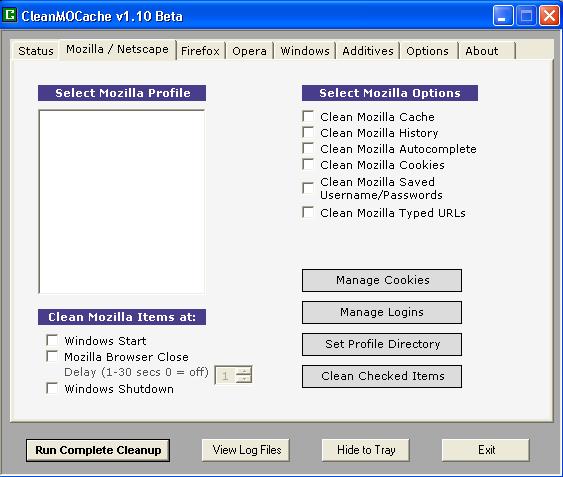Toggle Clean Mozilla Saved Username/Passwords checkbox
The width and height of the screenshot is (563, 477).
(x=308, y=188)
